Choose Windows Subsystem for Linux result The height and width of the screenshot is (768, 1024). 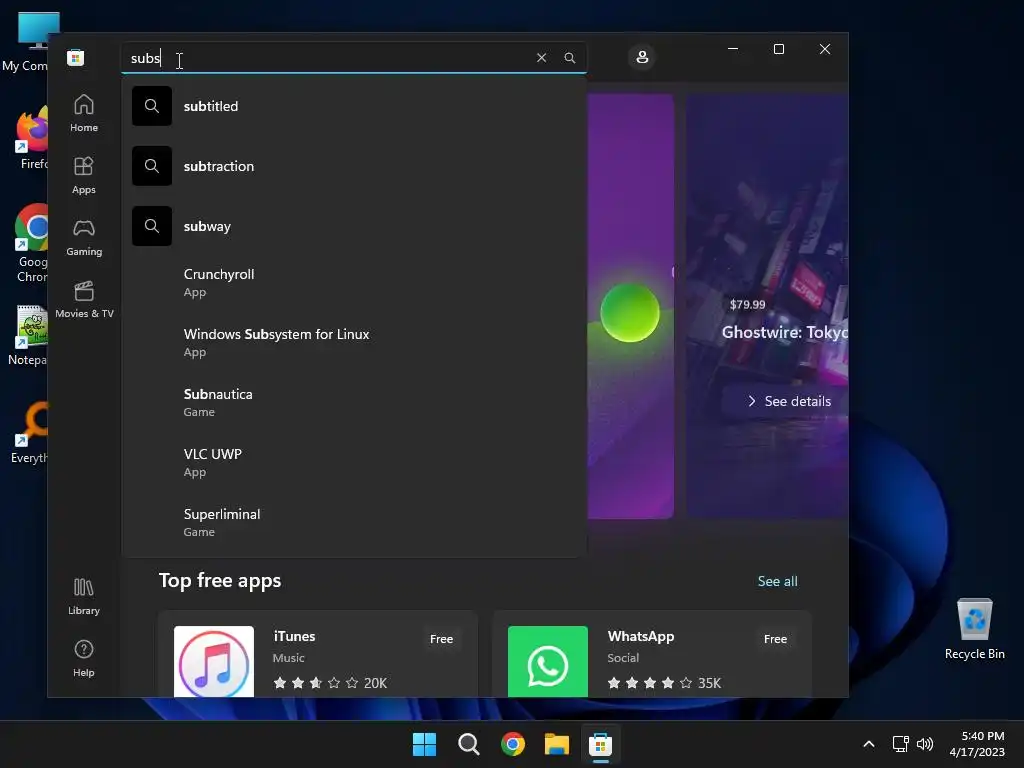pos(354,342)
